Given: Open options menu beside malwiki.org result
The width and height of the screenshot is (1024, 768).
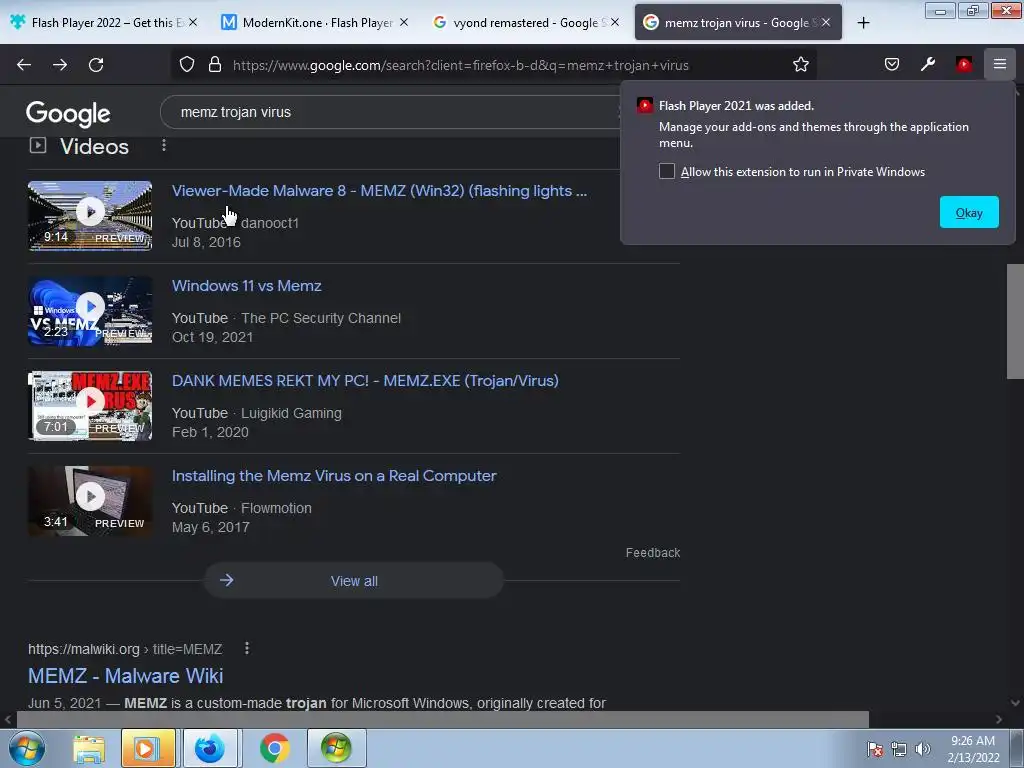Looking at the screenshot, I should [247, 648].
